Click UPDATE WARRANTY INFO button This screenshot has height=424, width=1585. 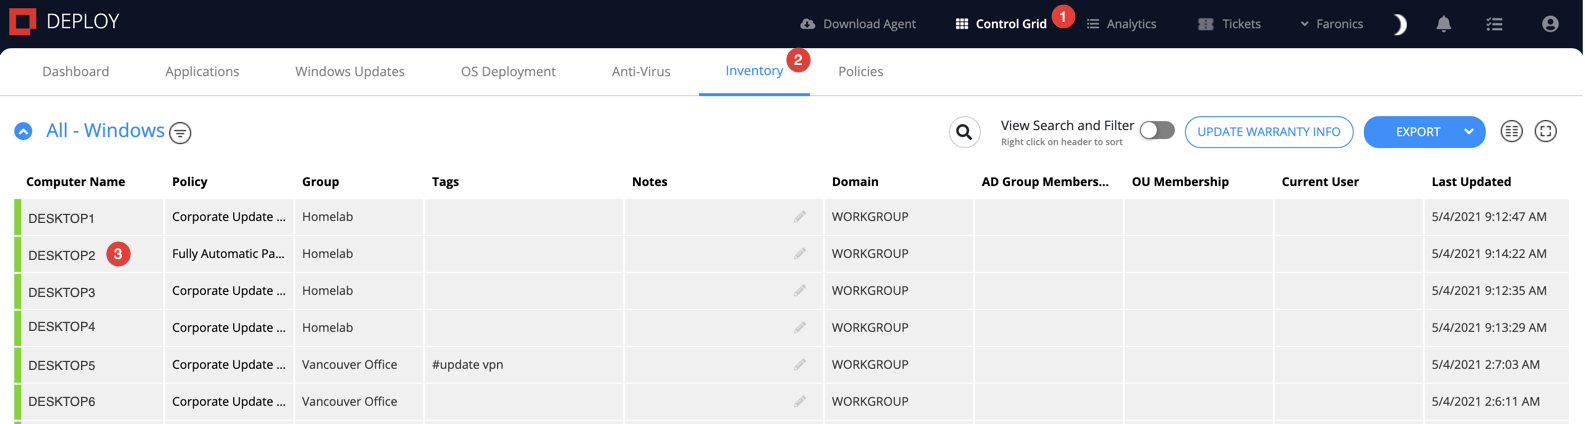[1269, 132]
